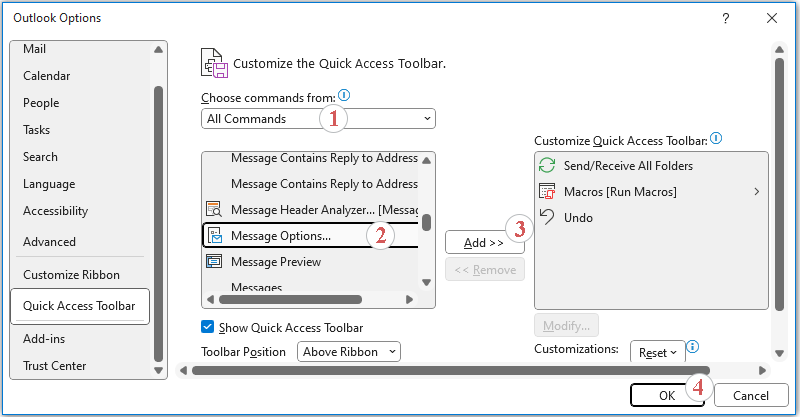The height and width of the screenshot is (417, 800).
Task: Click commands list scroll left arrow
Action: [x=210, y=300]
